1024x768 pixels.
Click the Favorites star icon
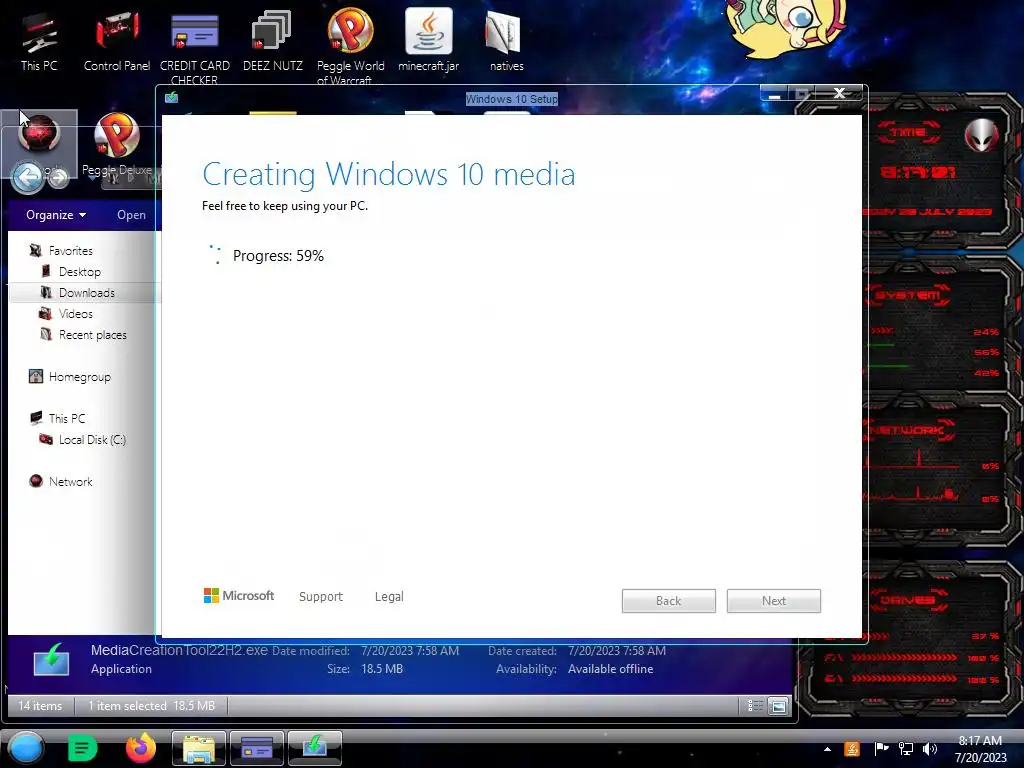[x=35, y=251]
